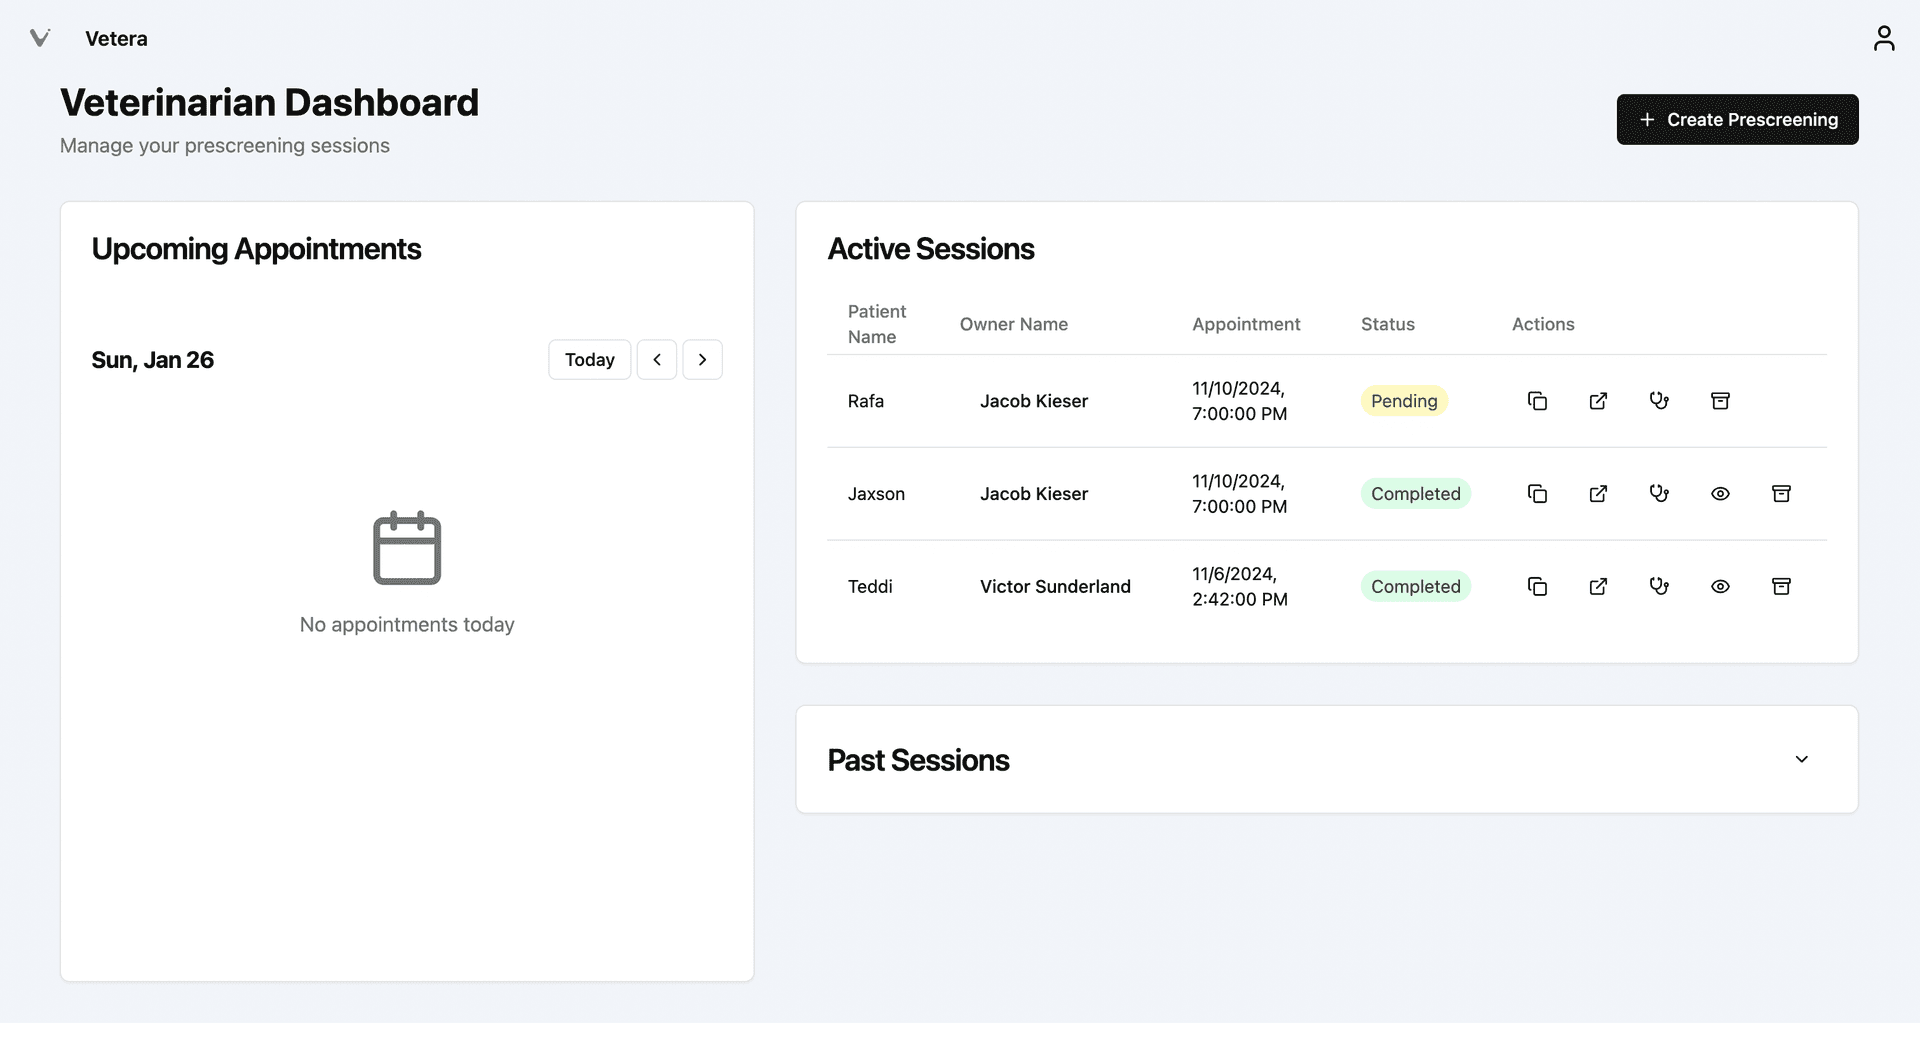Archive Teddi's completed session
The width and height of the screenshot is (1920, 1042).
coord(1781,586)
